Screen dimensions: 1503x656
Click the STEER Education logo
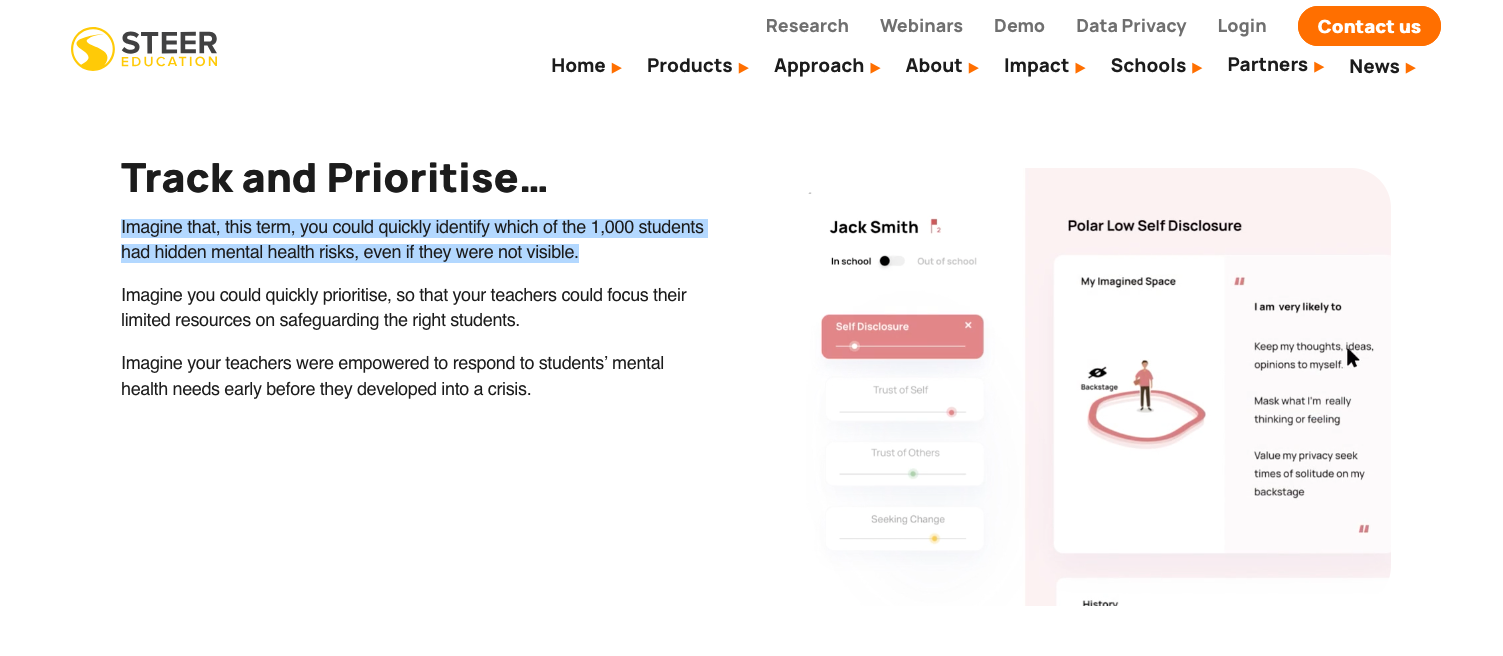144,49
